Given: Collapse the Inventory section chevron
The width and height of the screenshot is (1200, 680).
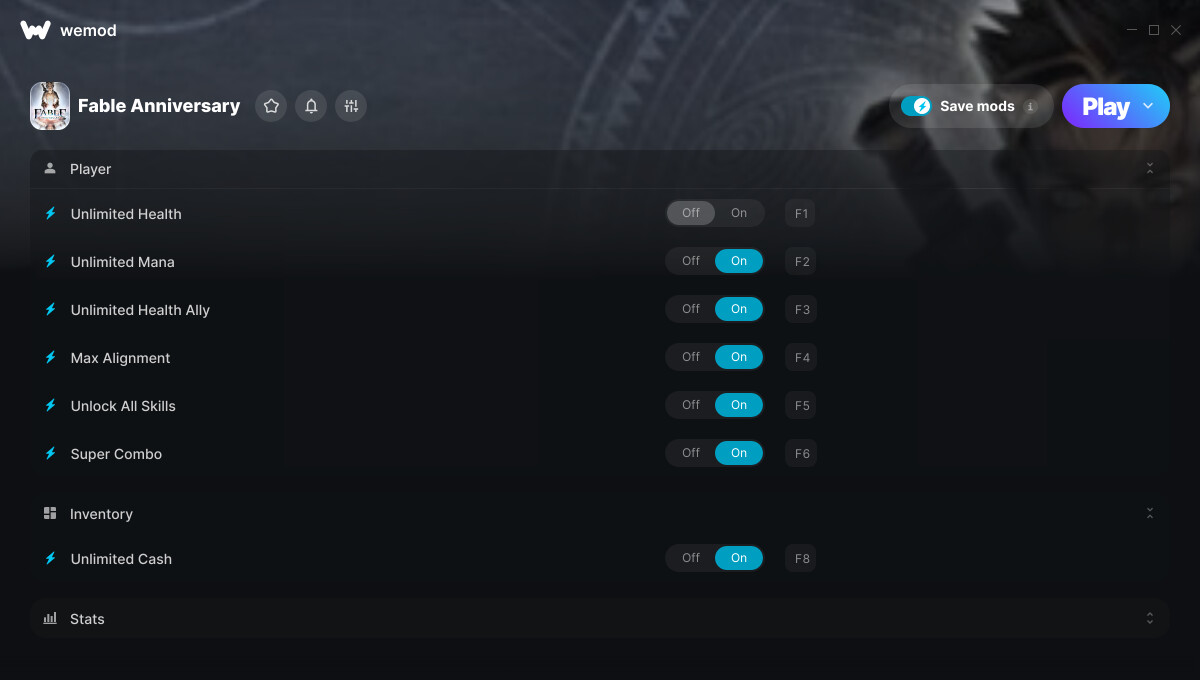Looking at the screenshot, I should point(1150,513).
